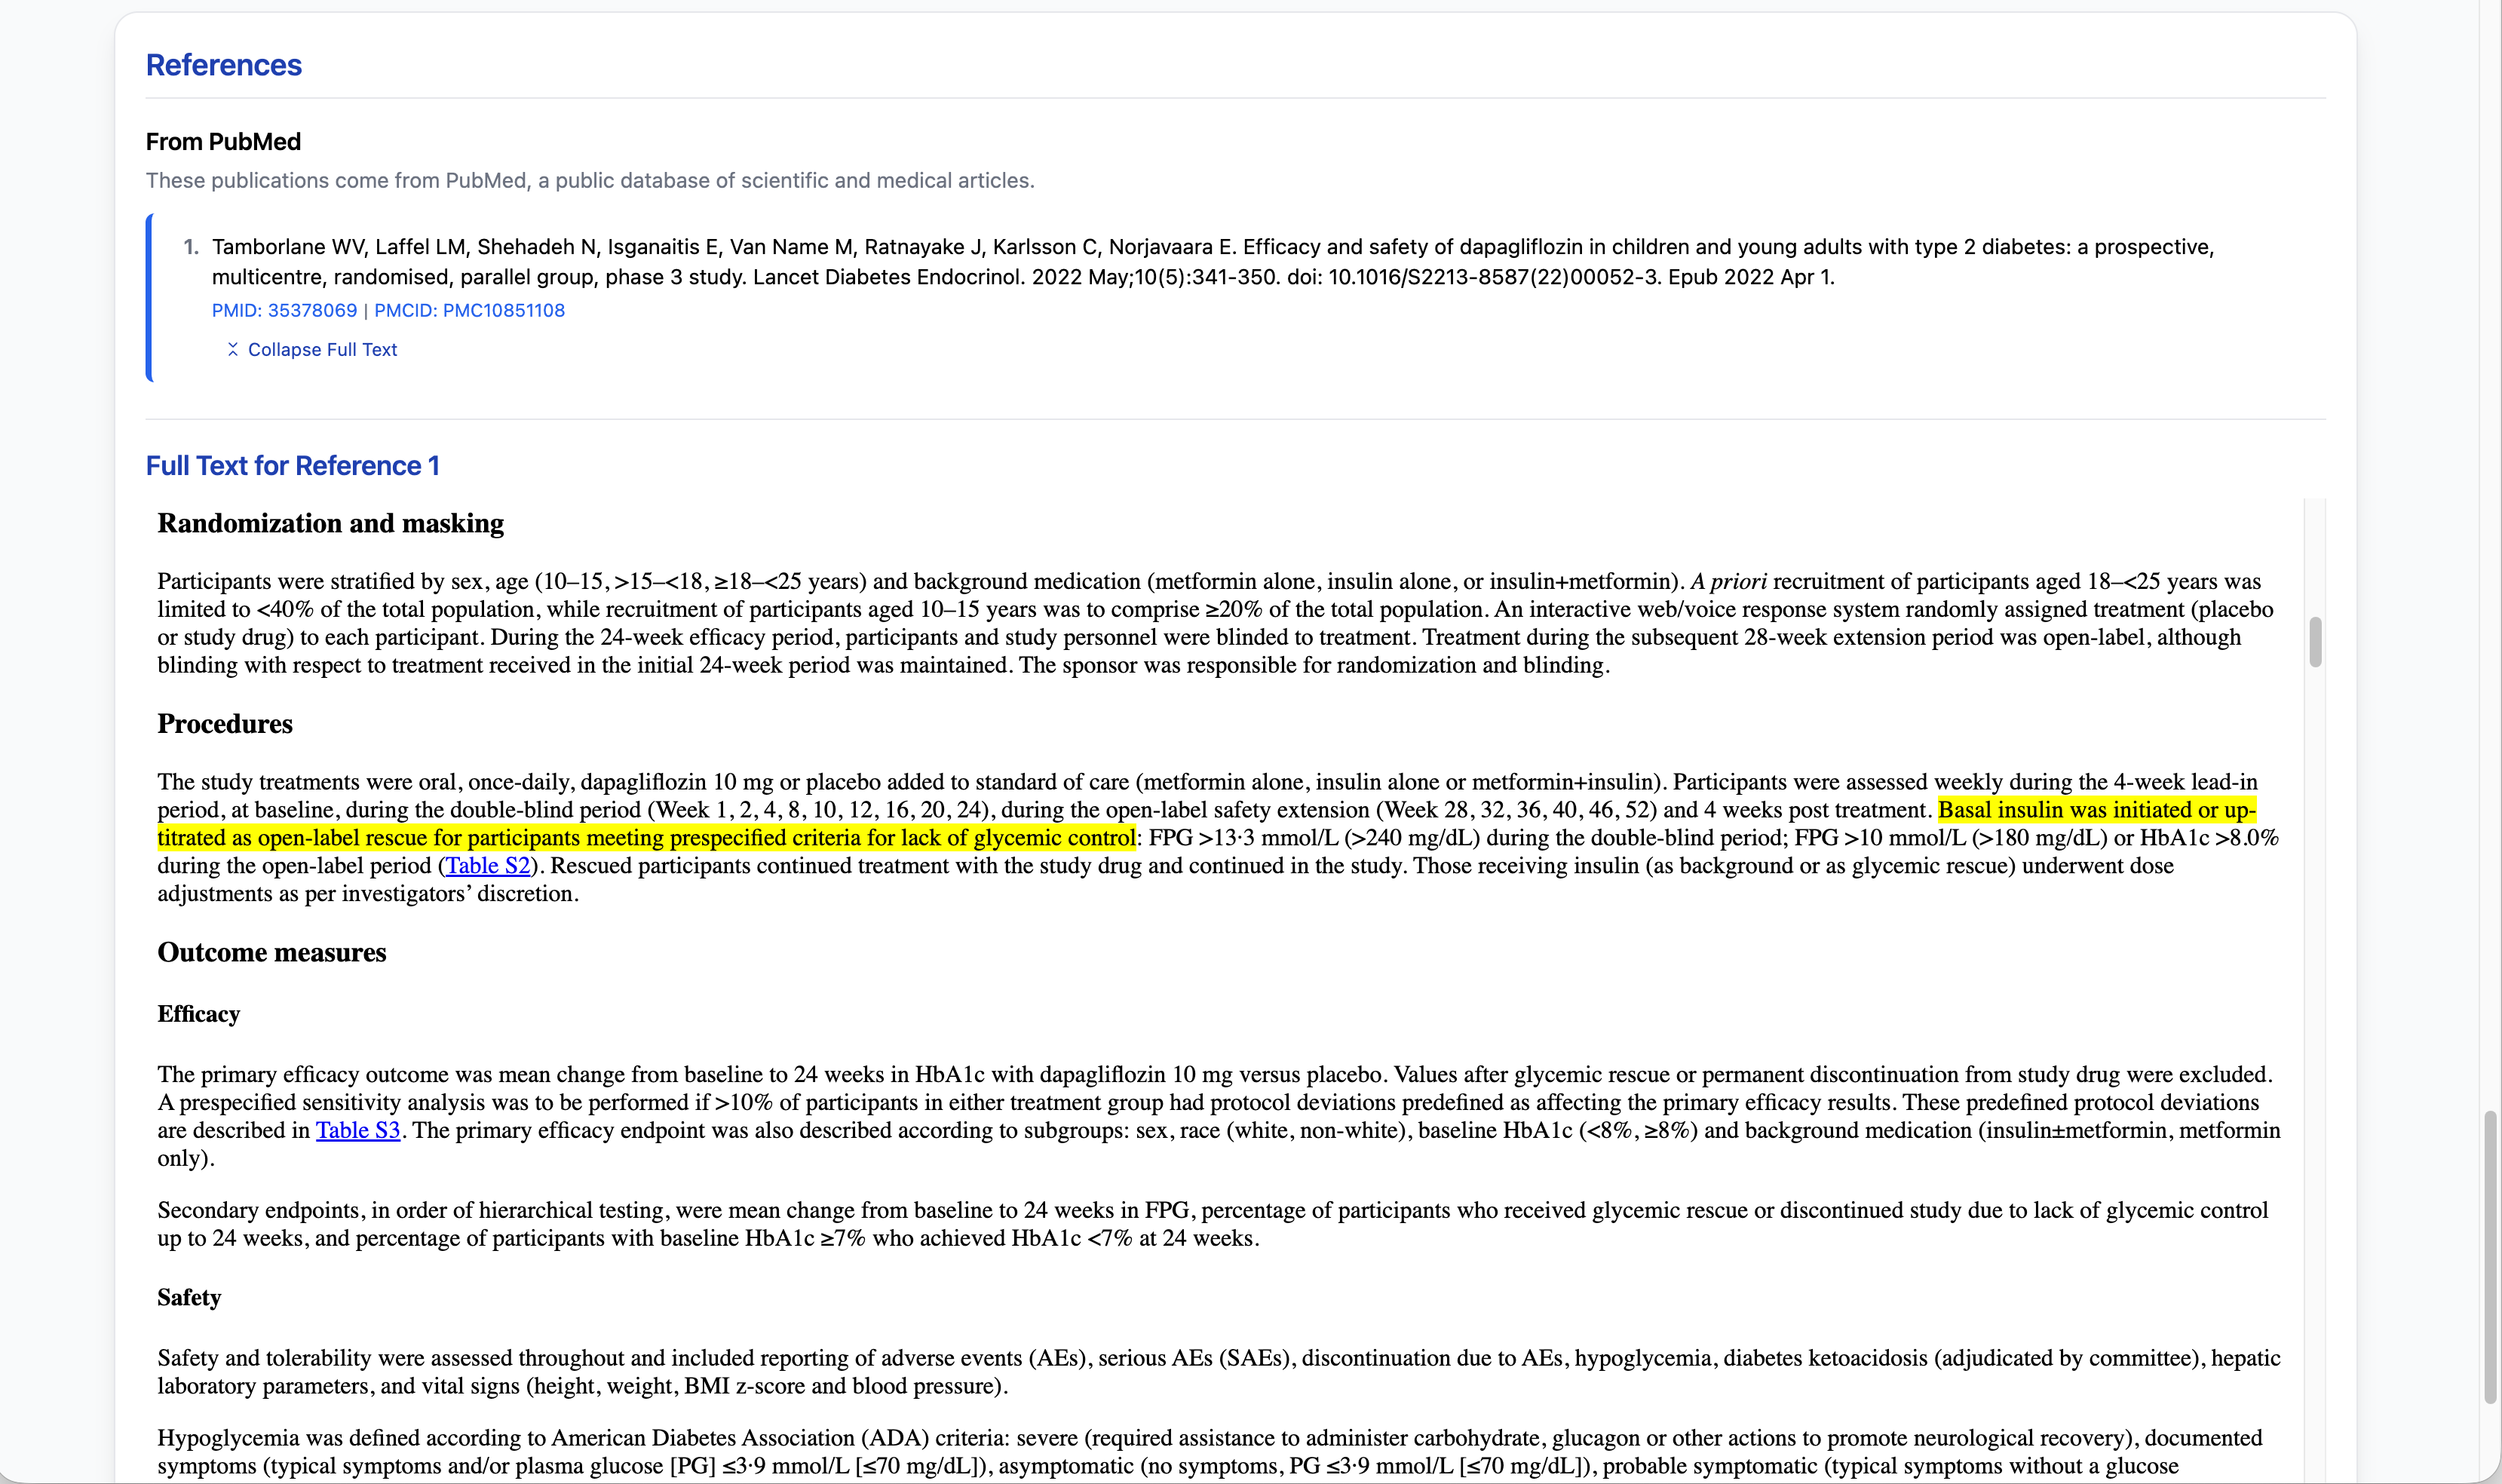Click the Procedures heading

click(x=225, y=724)
